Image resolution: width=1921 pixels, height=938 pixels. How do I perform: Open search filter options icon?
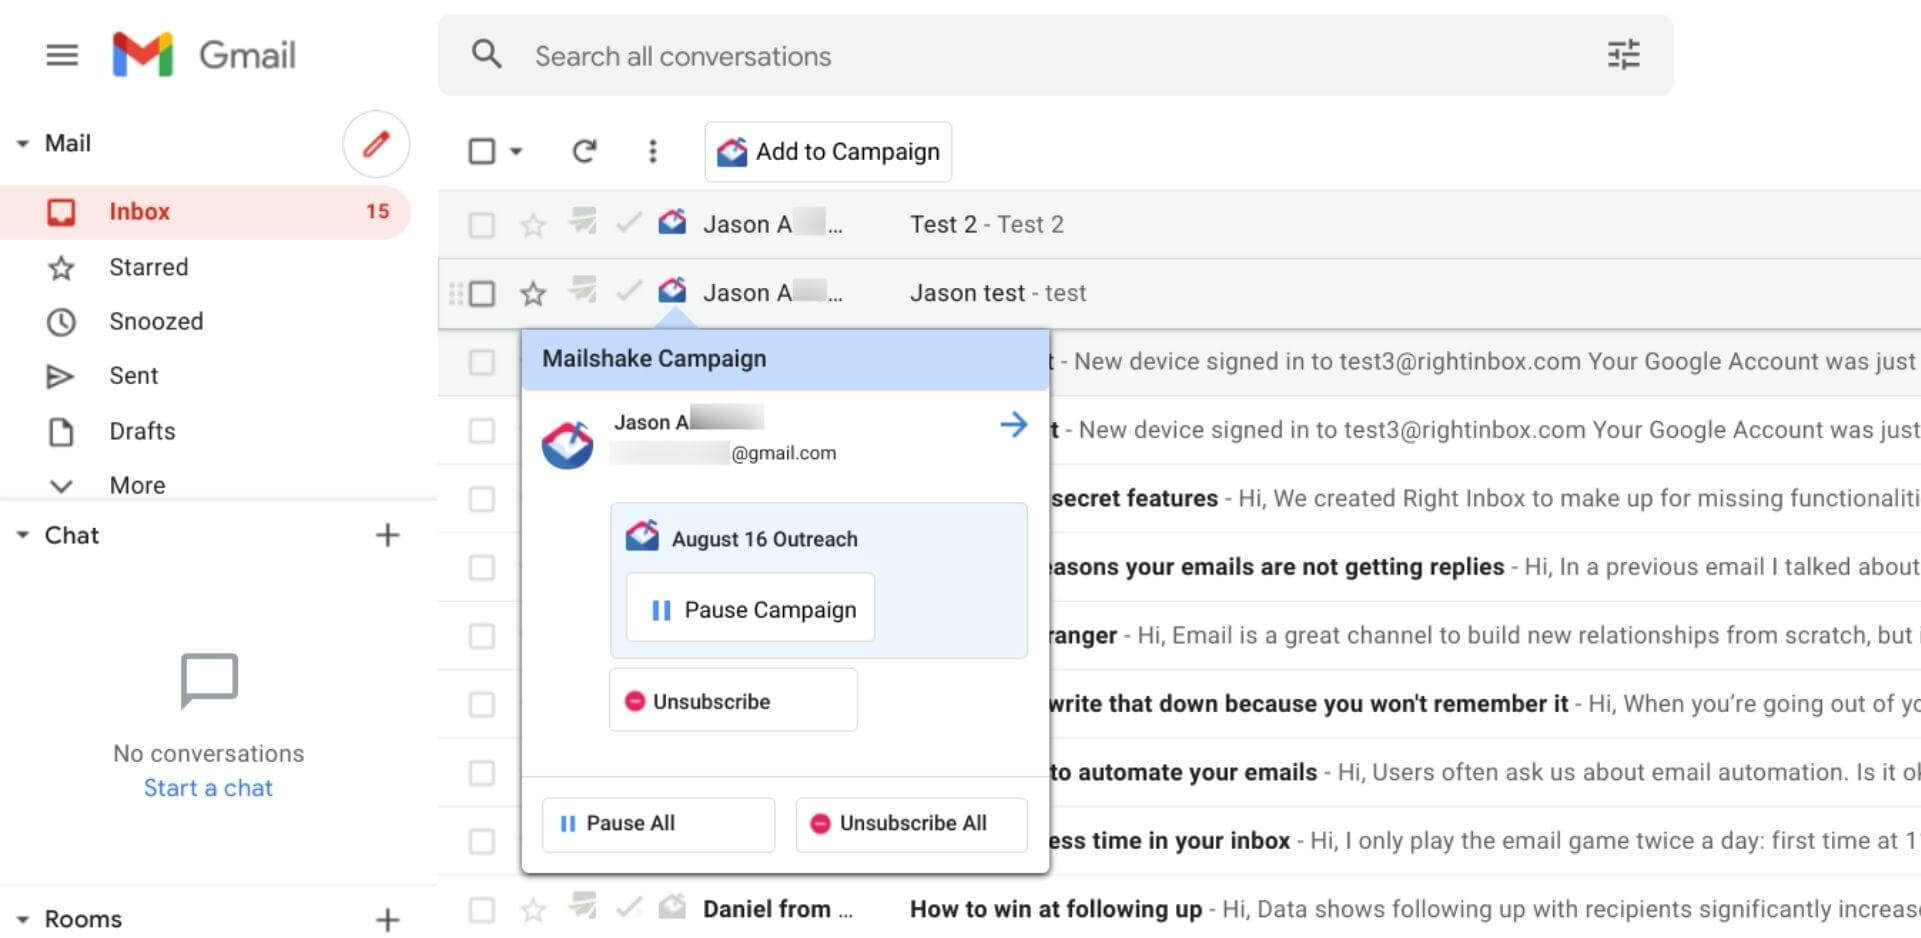(1623, 55)
